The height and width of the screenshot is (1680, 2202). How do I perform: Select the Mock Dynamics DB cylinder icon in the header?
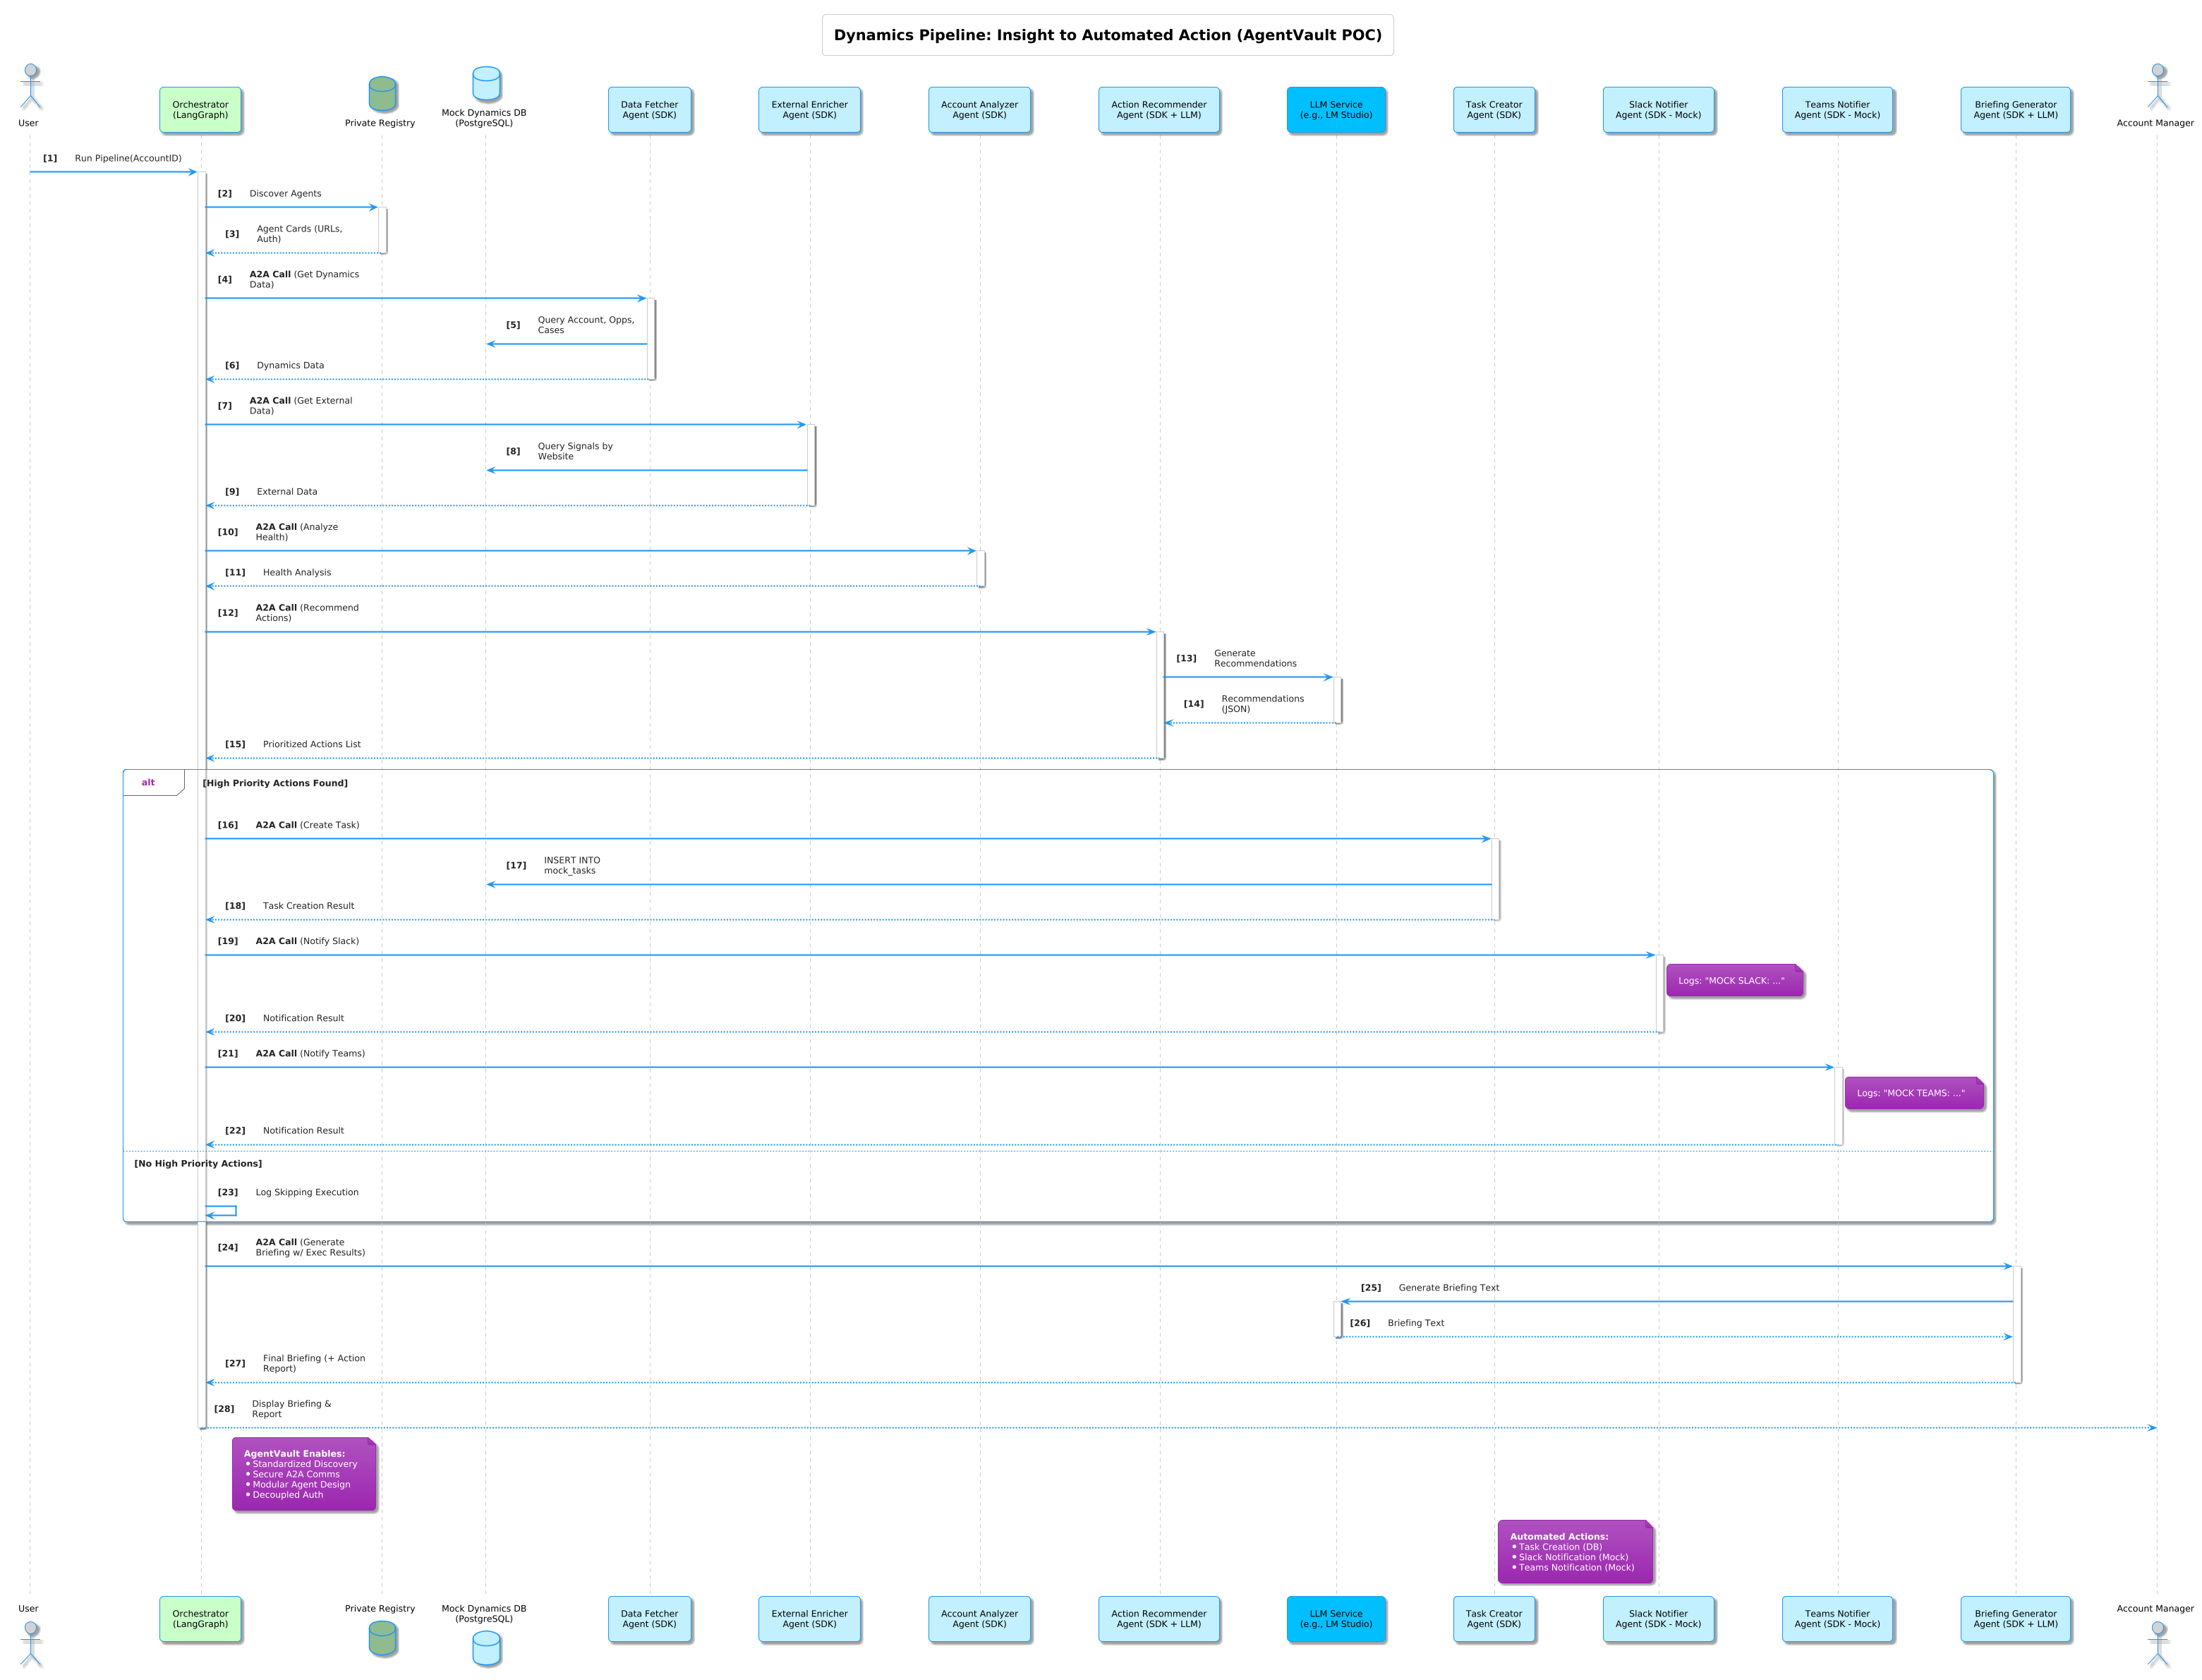(486, 83)
